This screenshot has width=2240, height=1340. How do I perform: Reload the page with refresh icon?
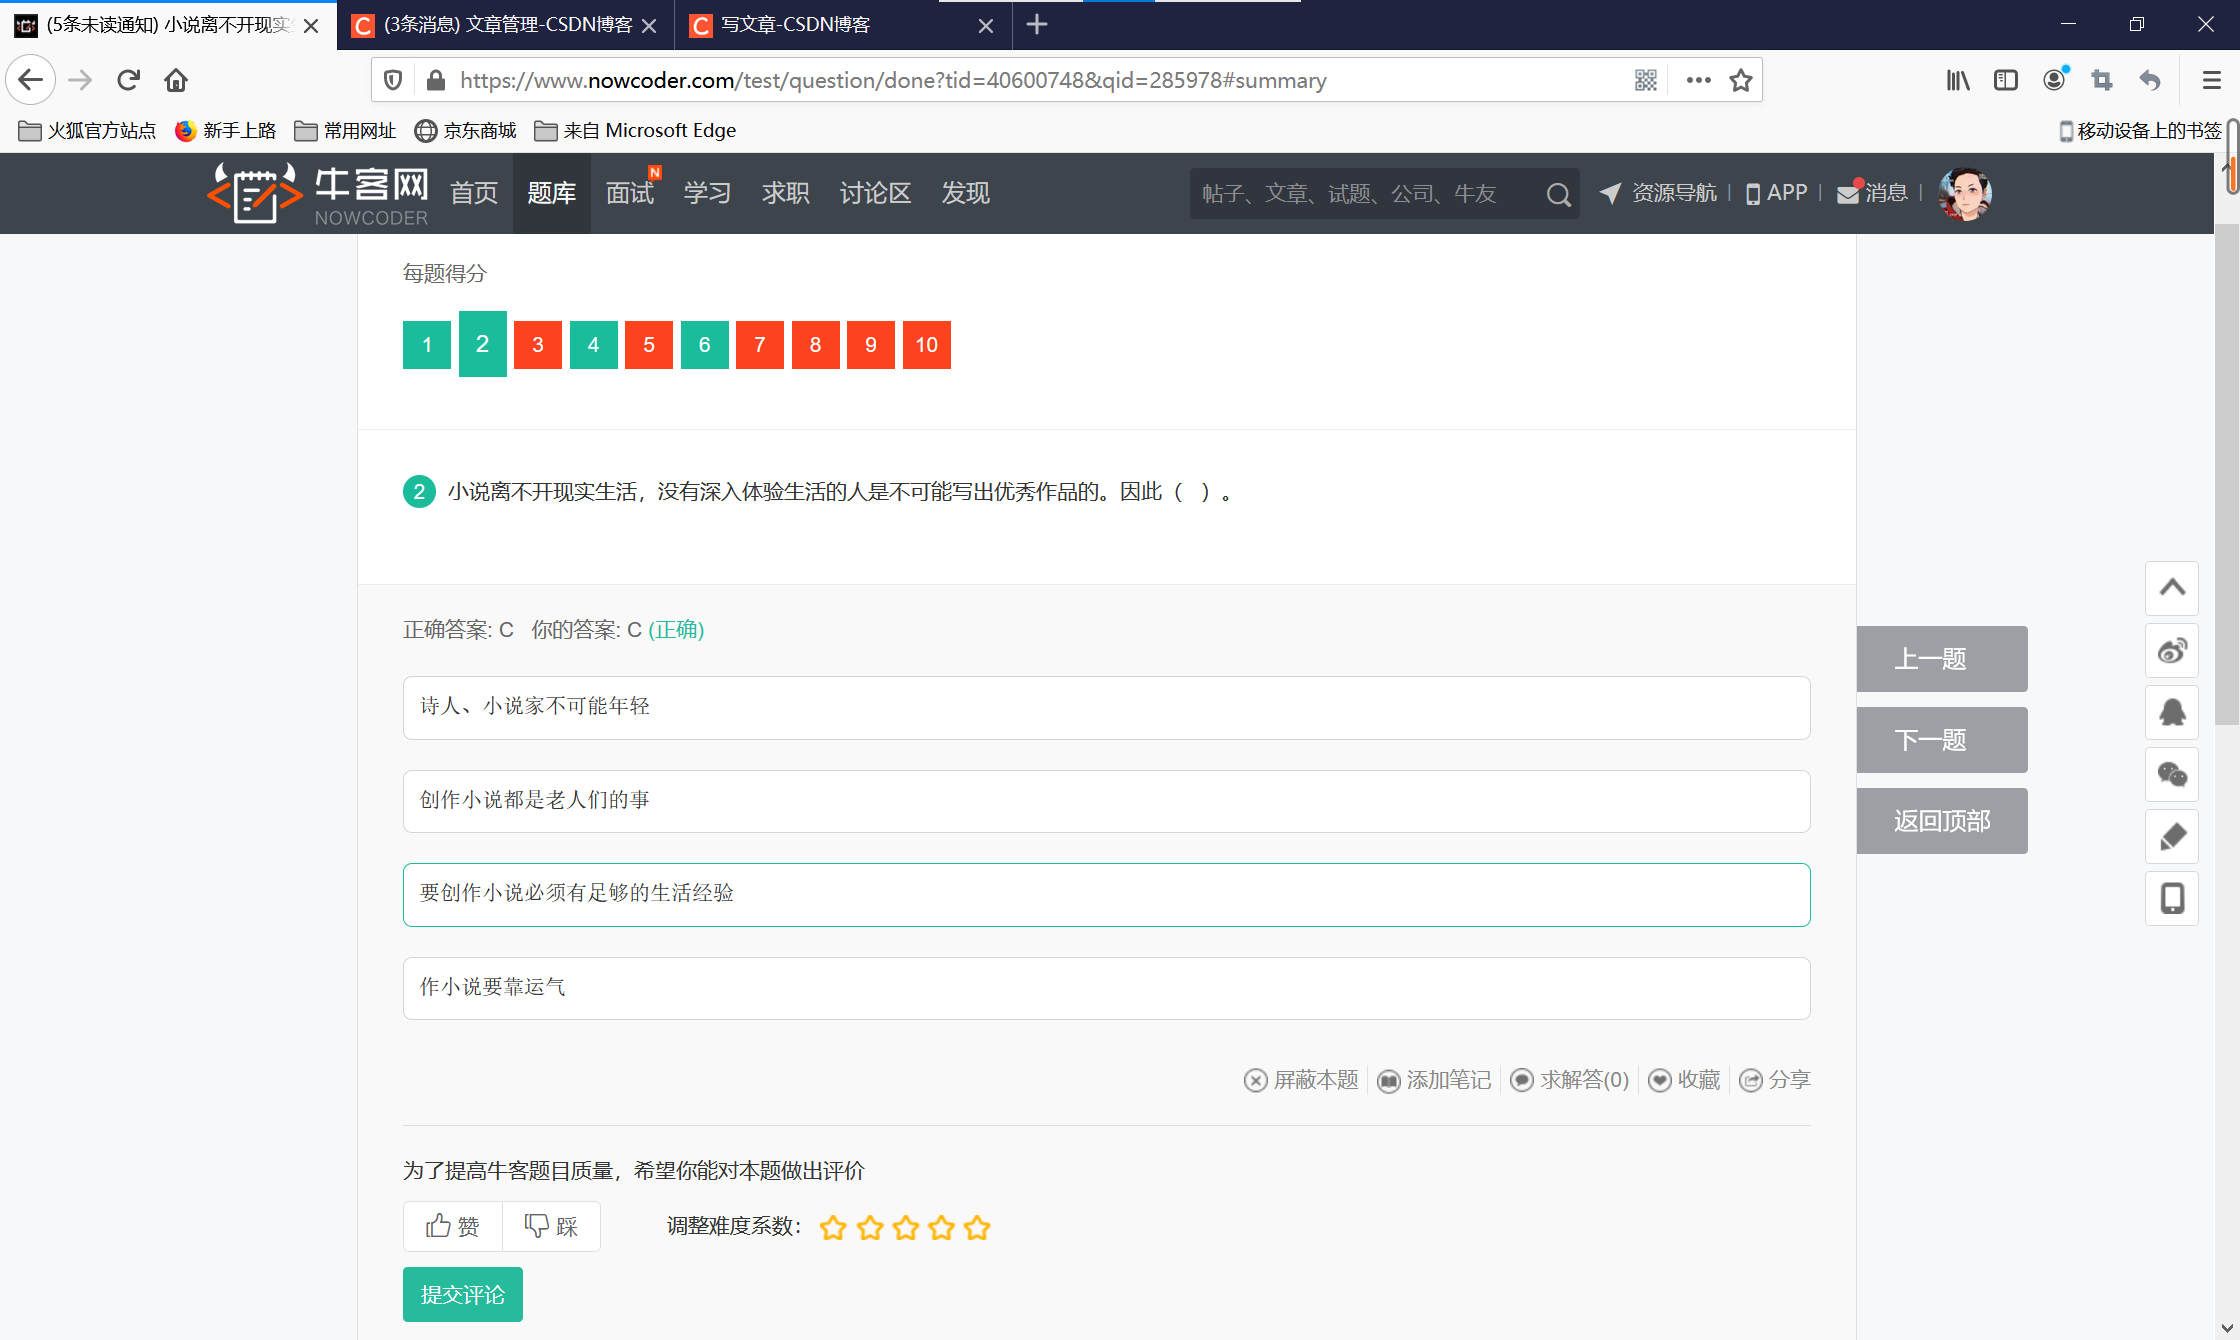[x=128, y=80]
